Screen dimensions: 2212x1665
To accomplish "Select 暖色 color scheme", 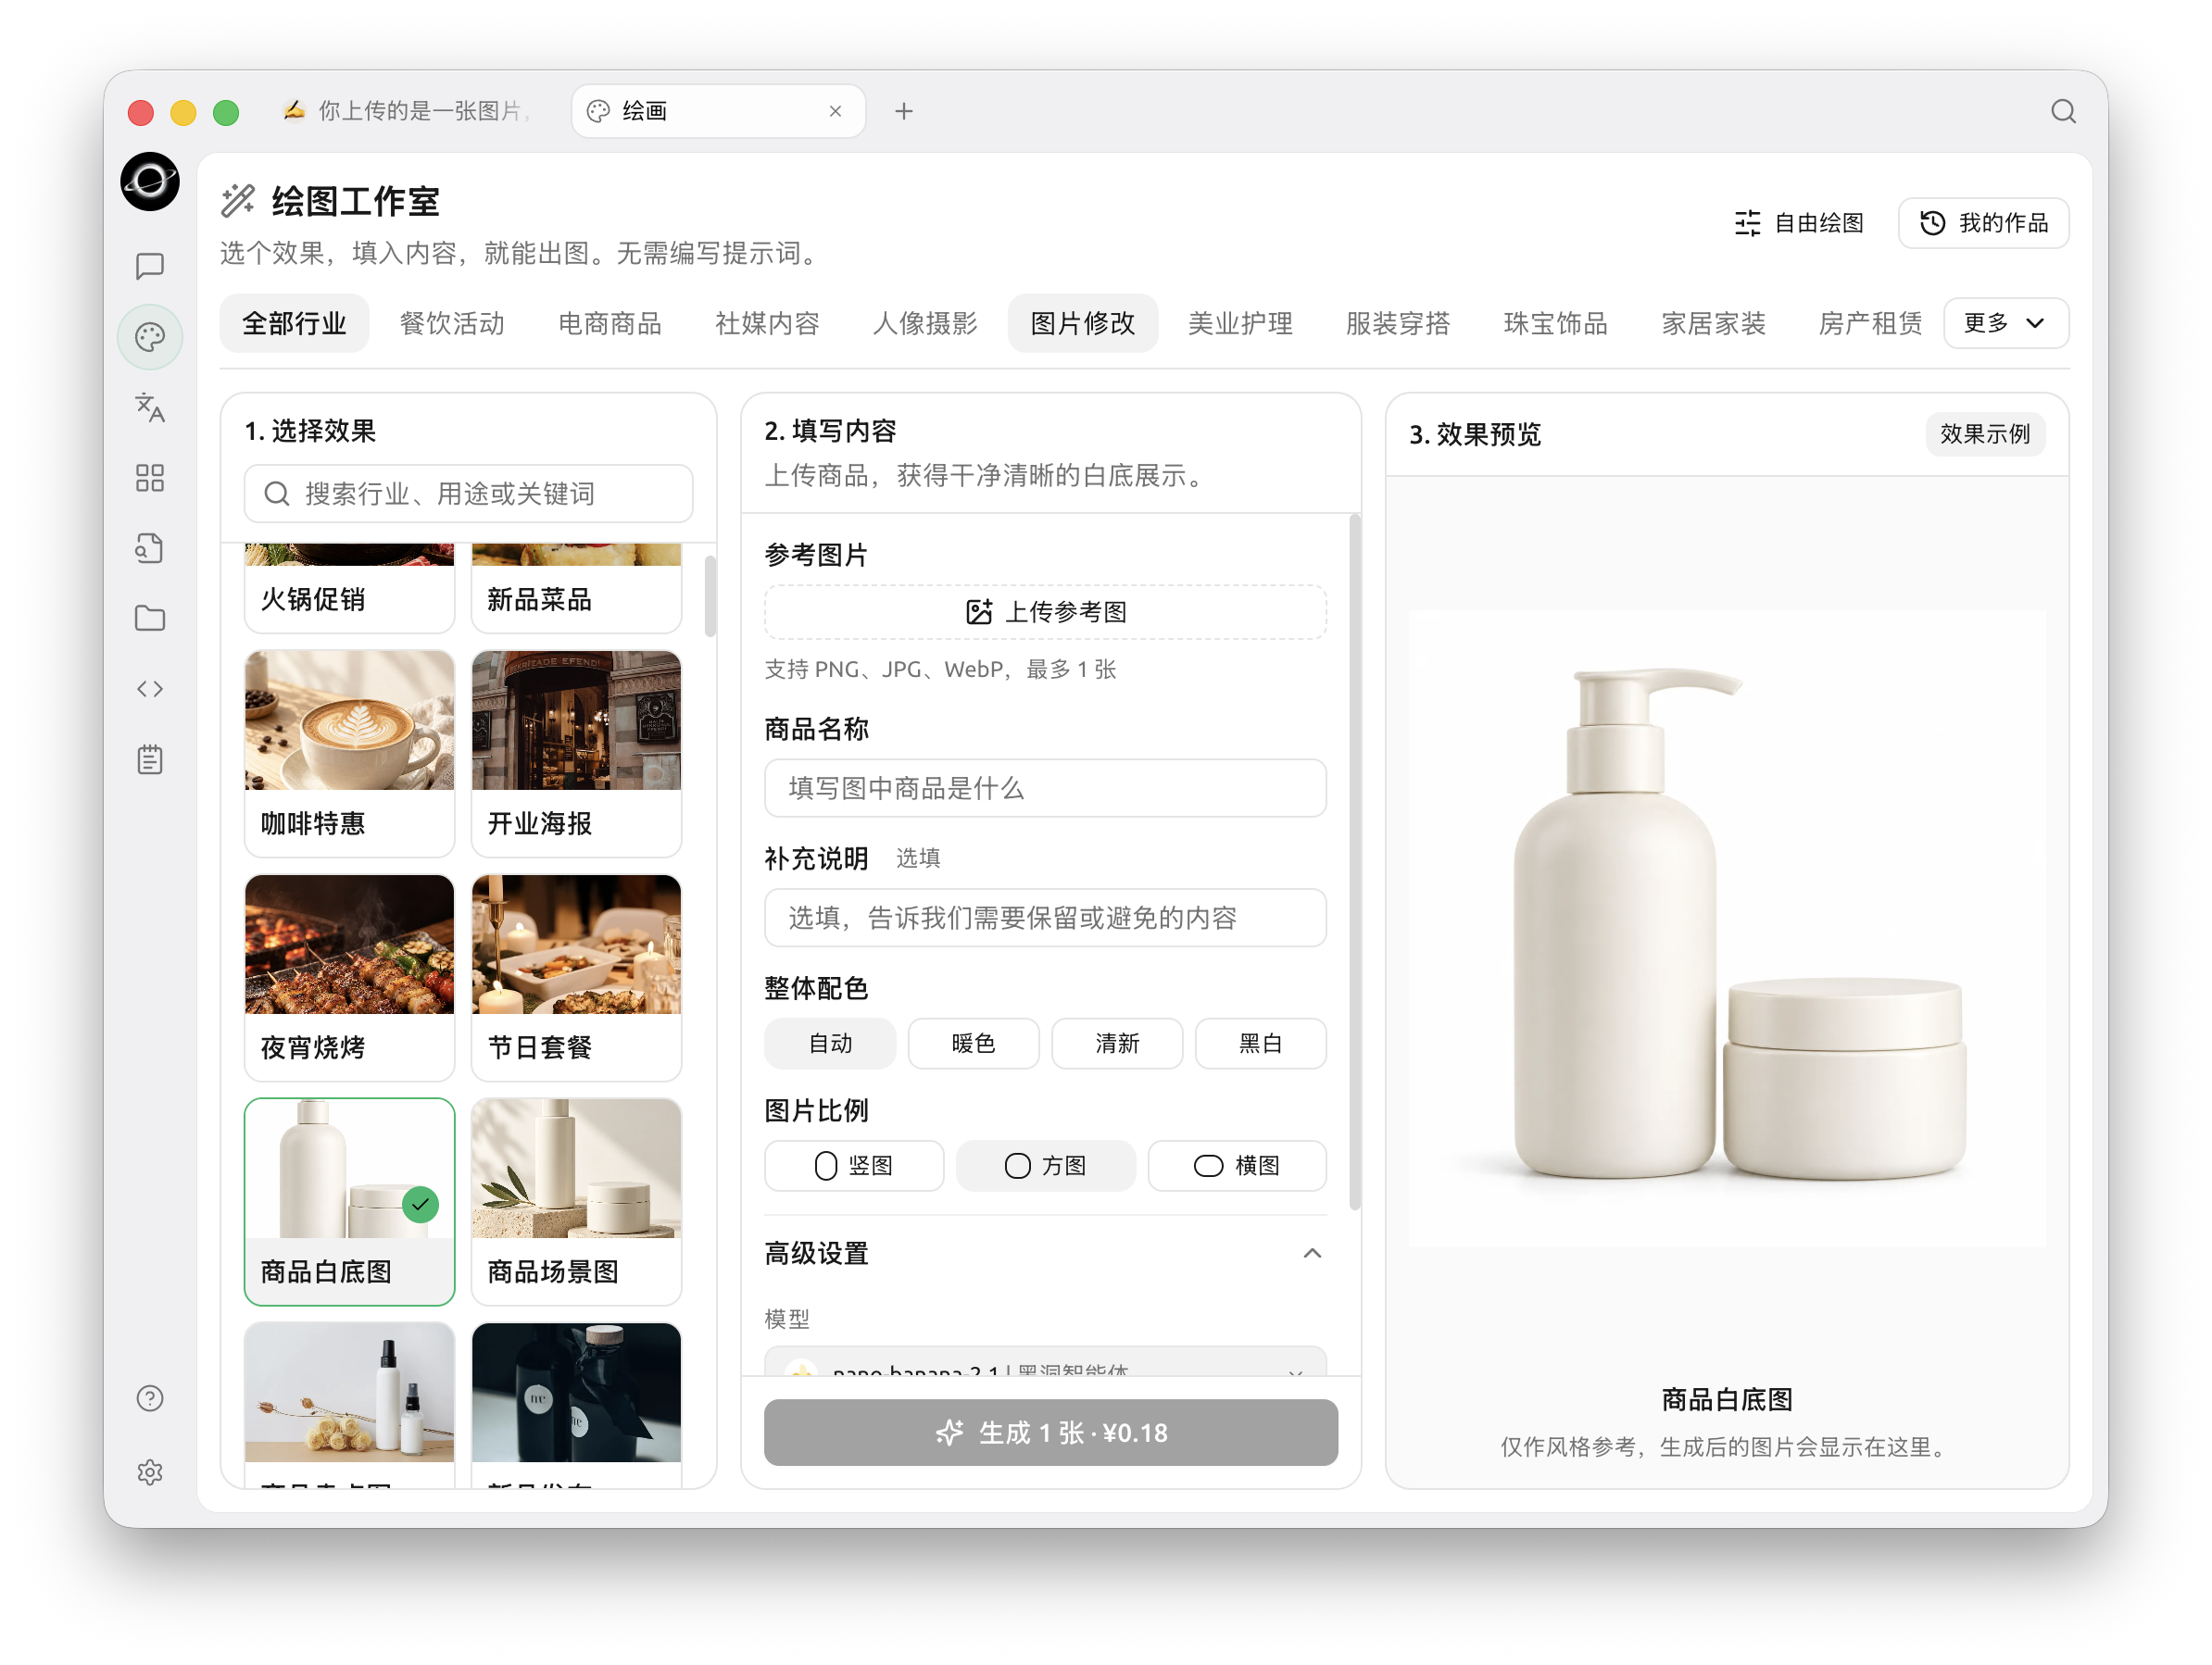I will [973, 1043].
